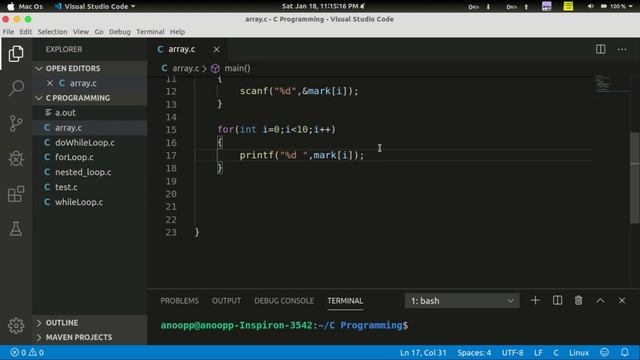
Task: Collapse the C Programming folder section
Action: [90, 98]
